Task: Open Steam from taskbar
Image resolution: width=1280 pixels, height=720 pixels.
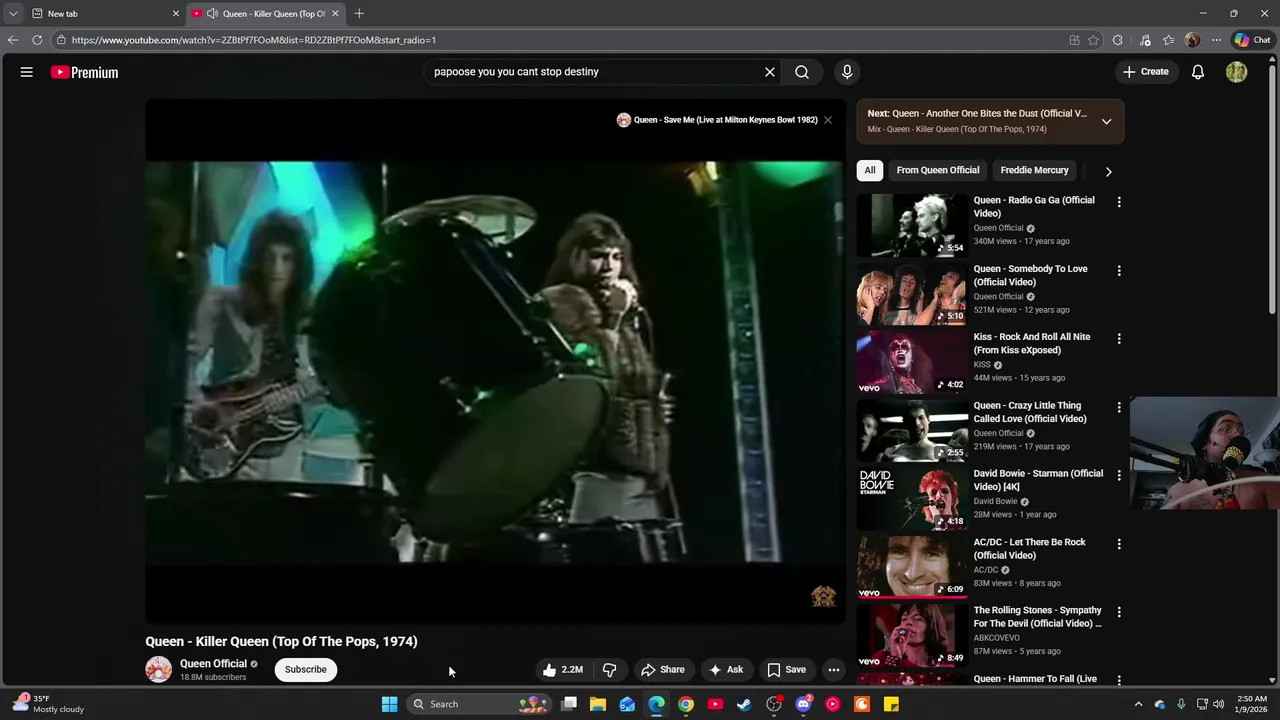Action: [x=744, y=704]
